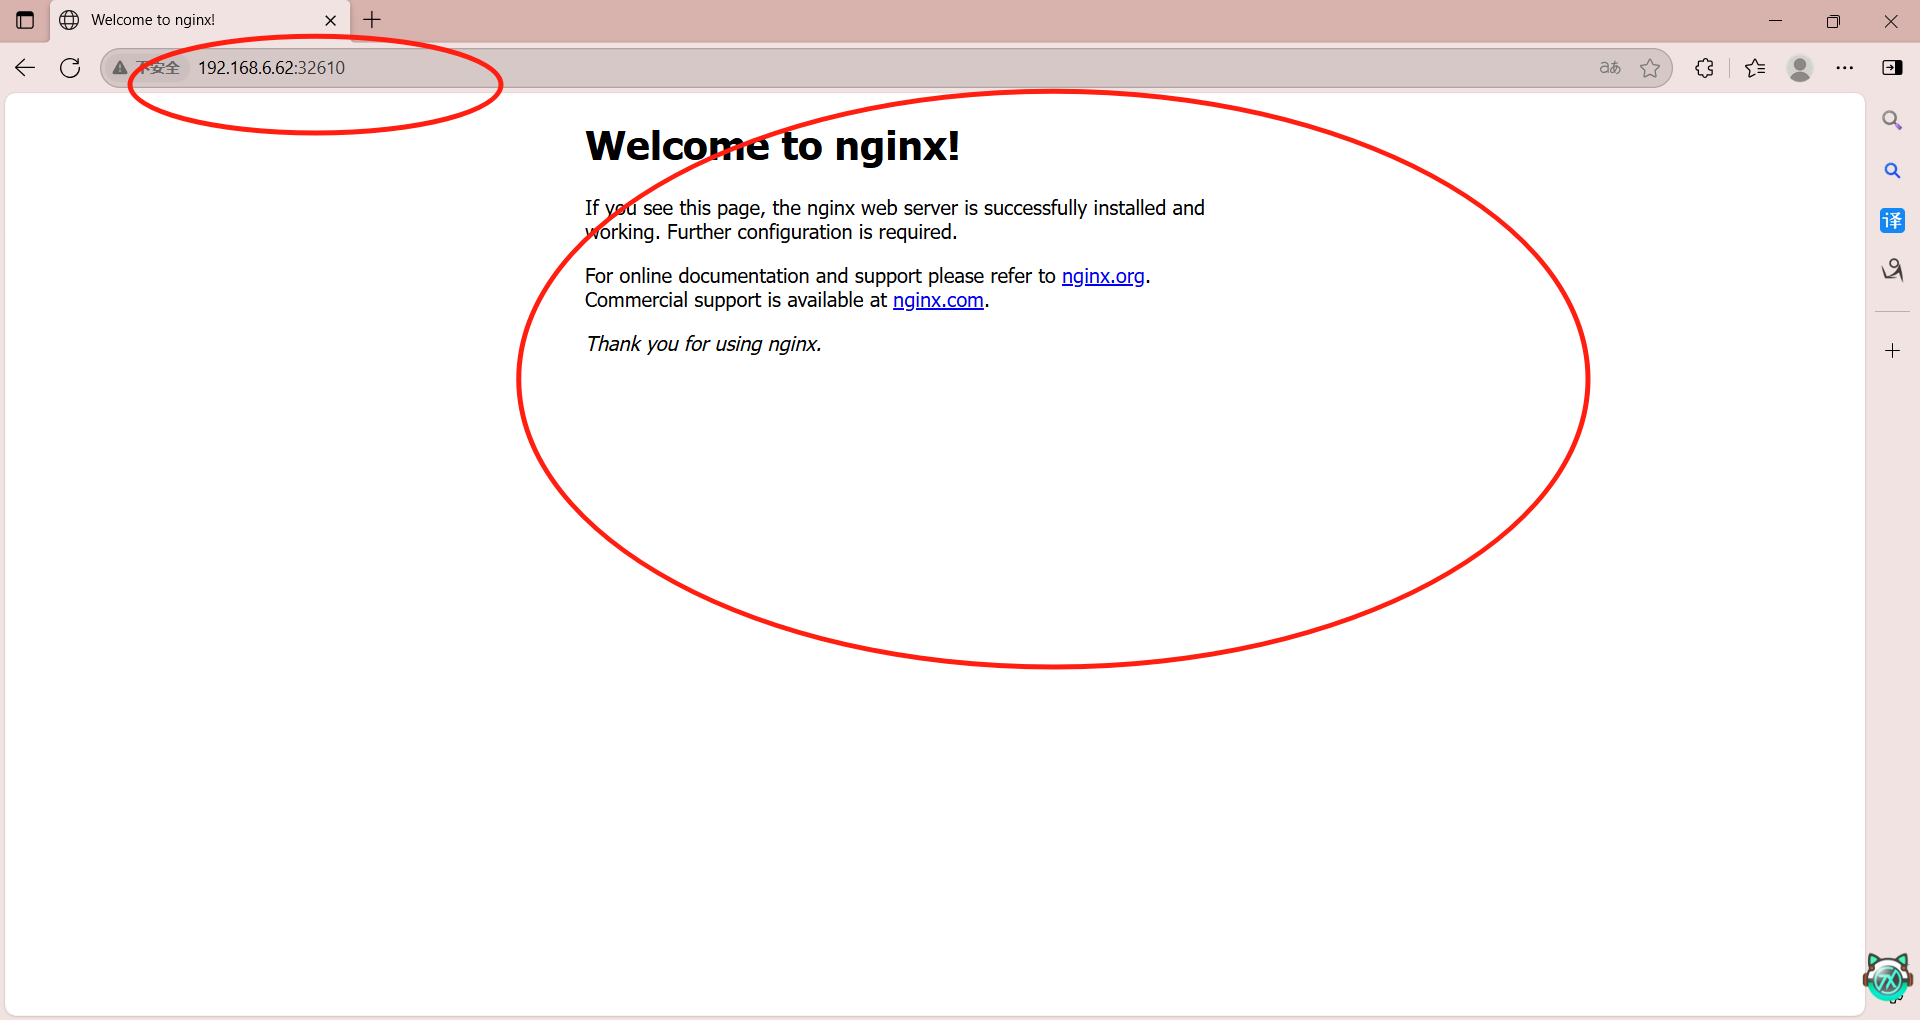Go back to previous page
The height and width of the screenshot is (1020, 1920).
pyautogui.click(x=25, y=68)
